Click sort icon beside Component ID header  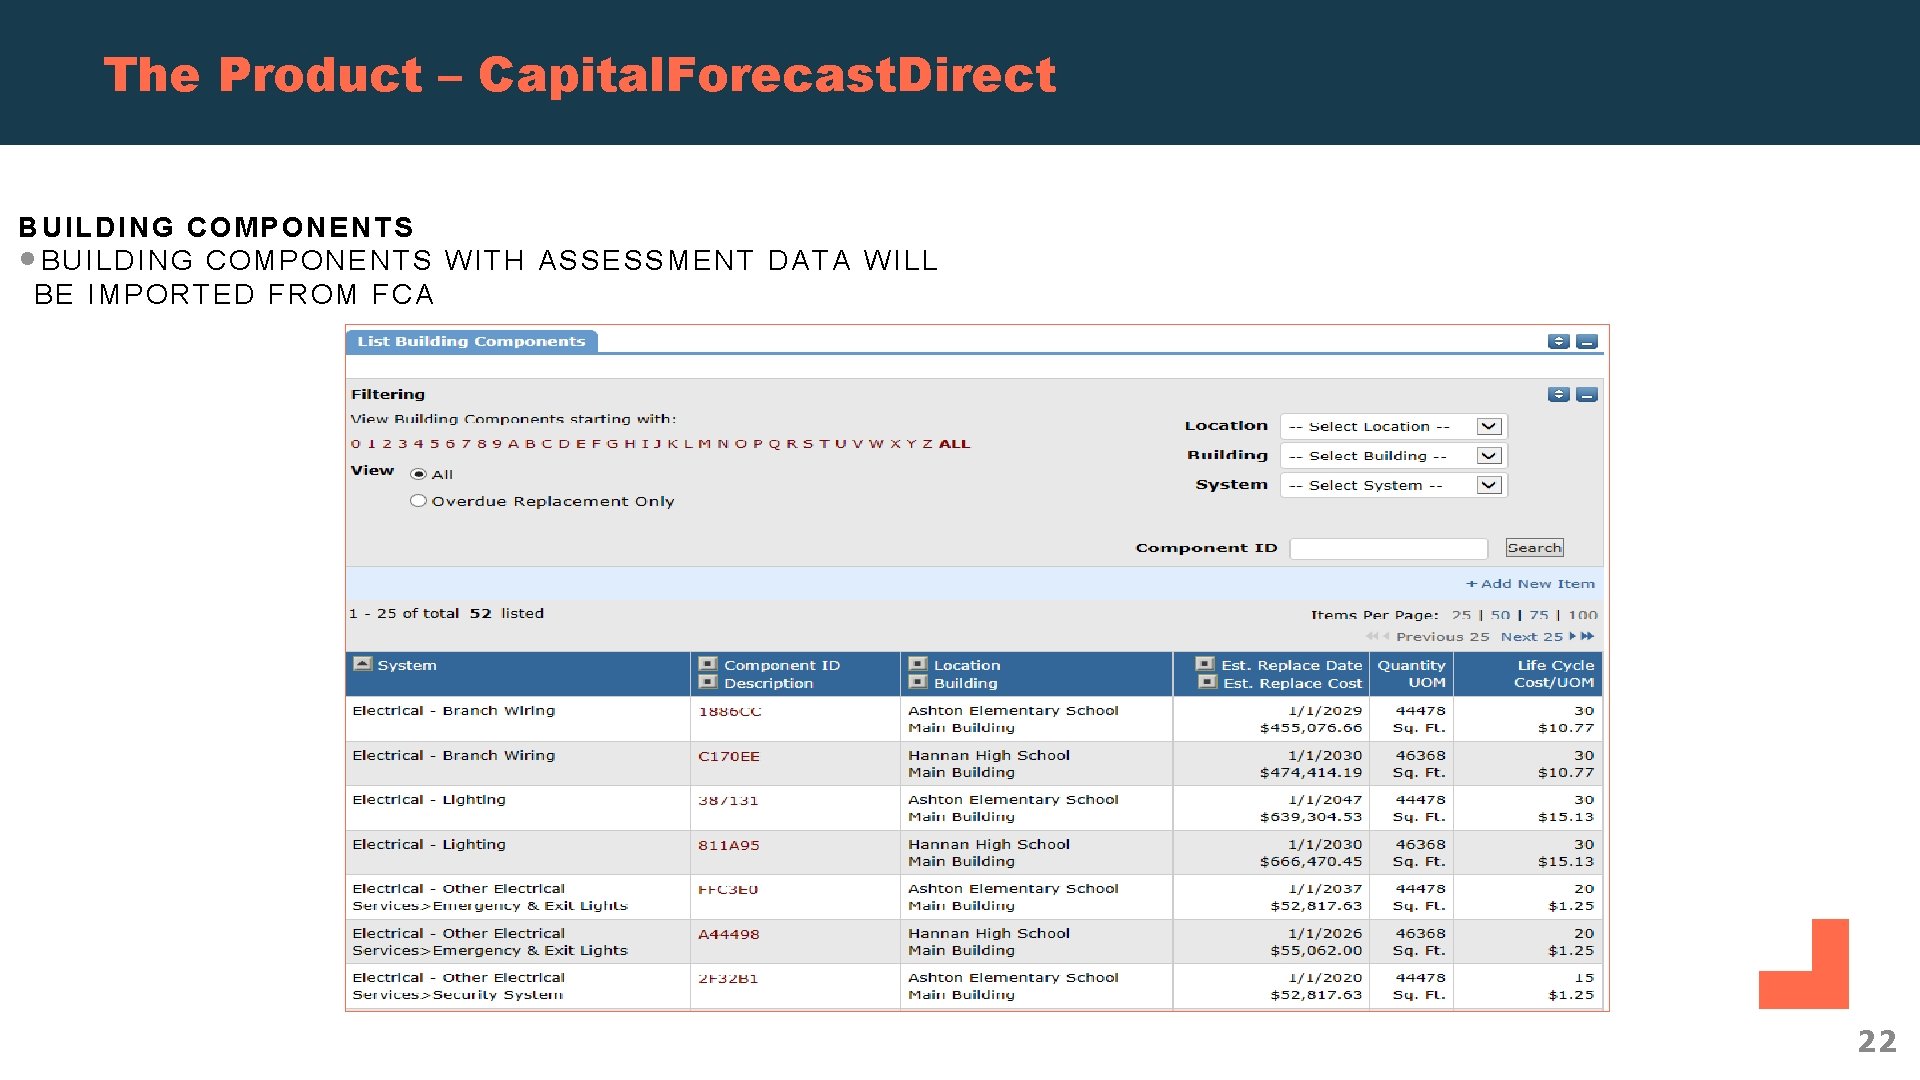708,664
